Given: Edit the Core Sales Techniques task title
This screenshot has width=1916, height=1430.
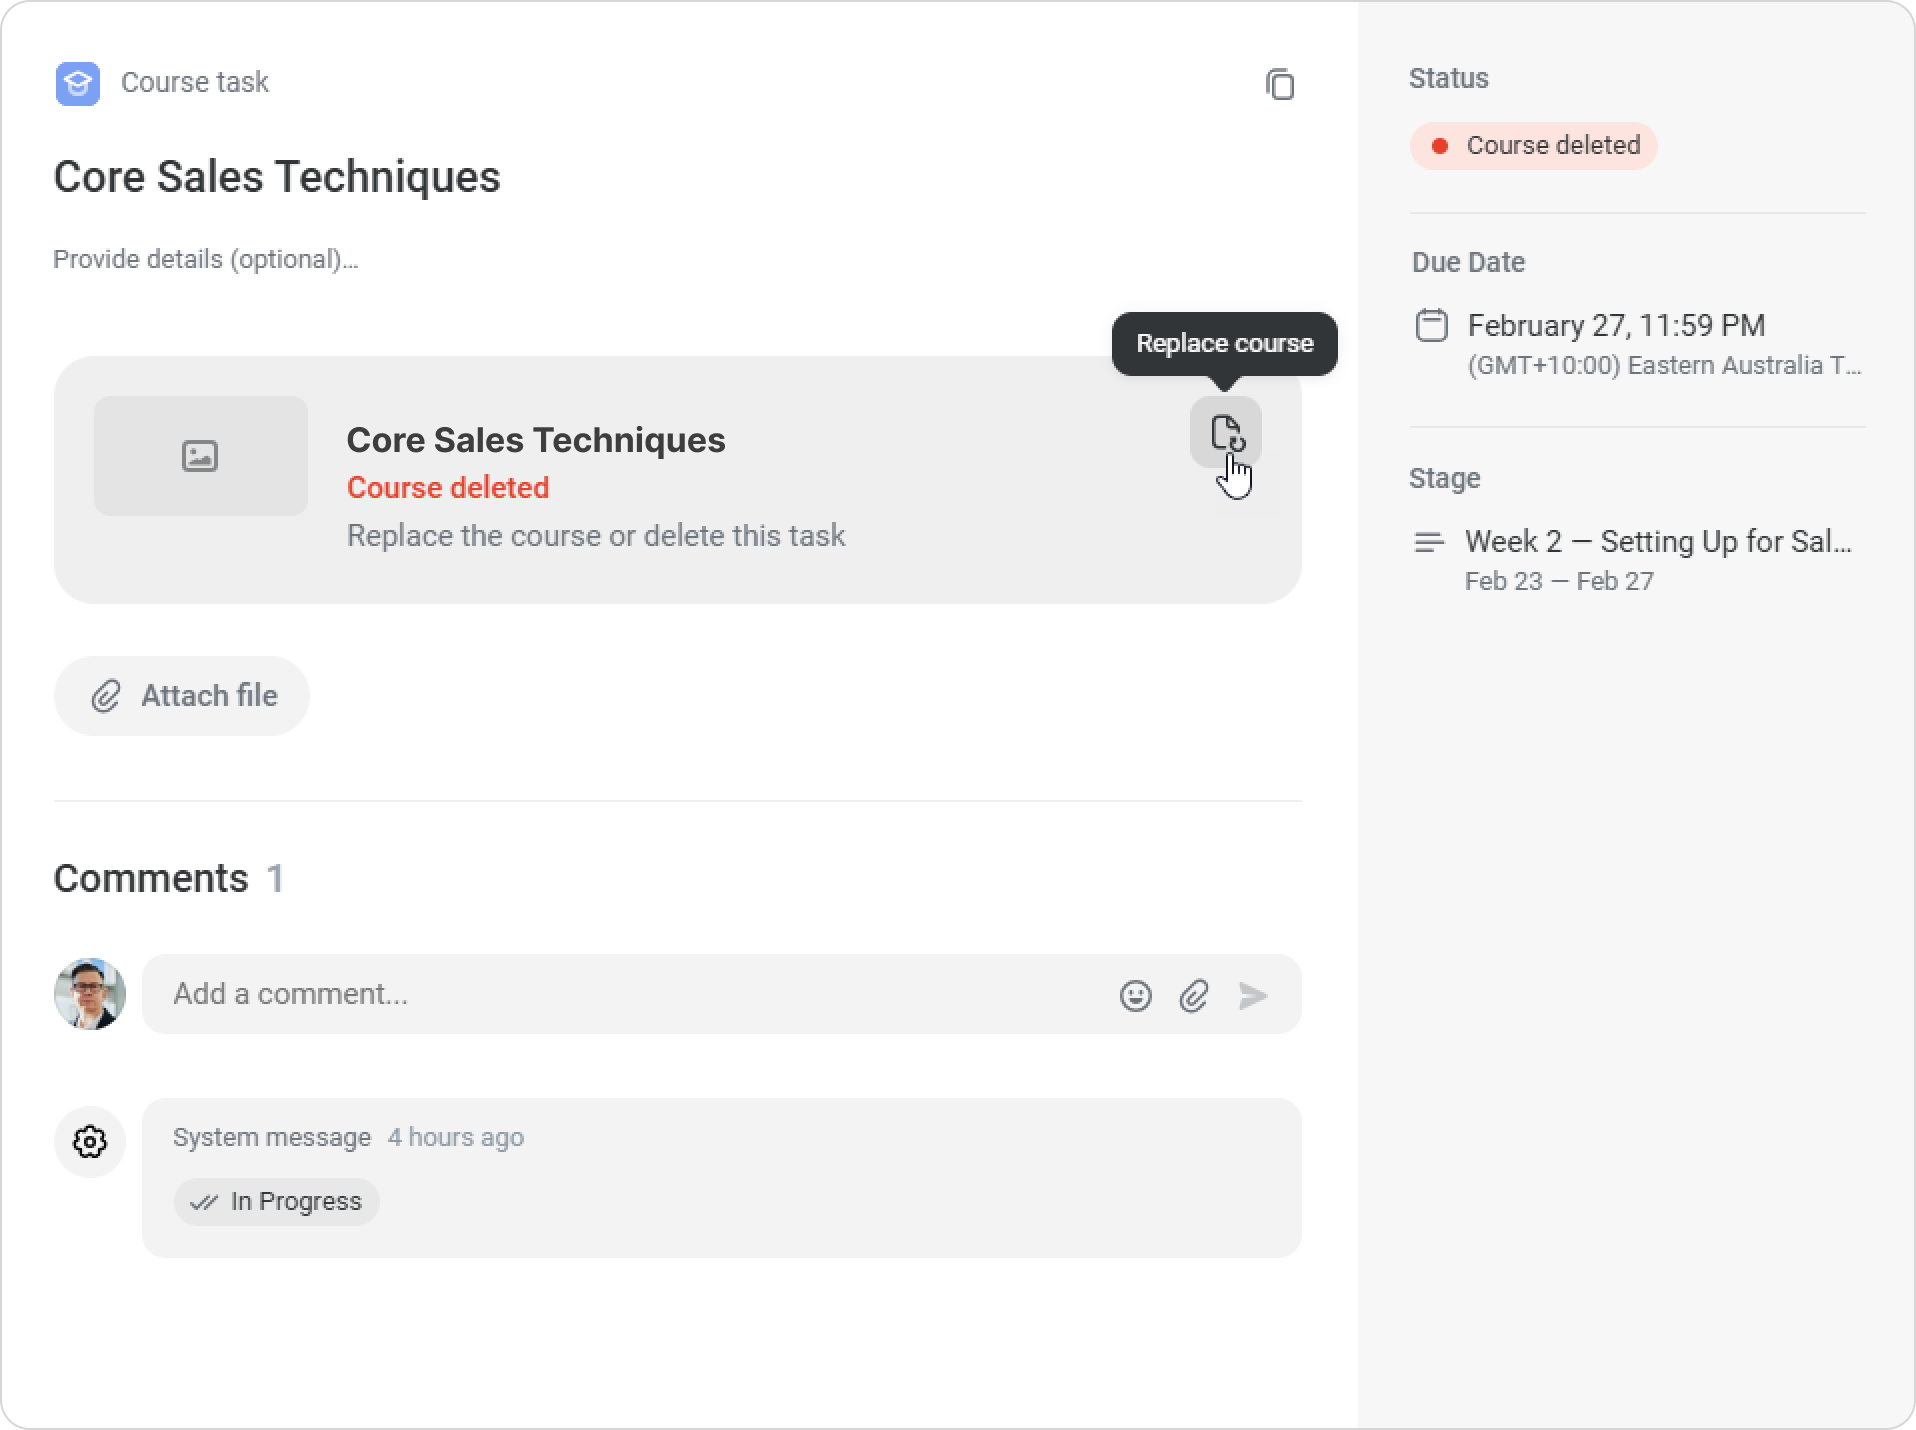Looking at the screenshot, I should pyautogui.click(x=277, y=177).
